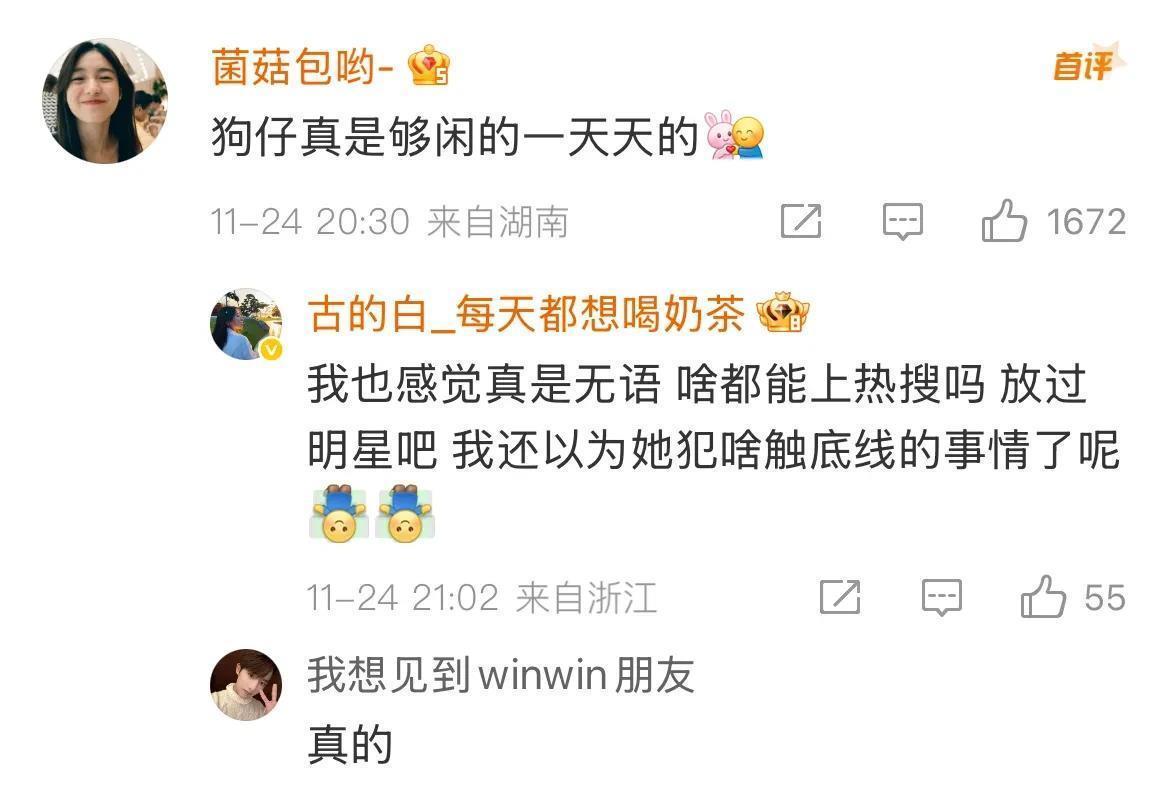This screenshot has height=792, width=1170.
Task: Like the comment with 1672 likes
Action: click(x=1004, y=221)
